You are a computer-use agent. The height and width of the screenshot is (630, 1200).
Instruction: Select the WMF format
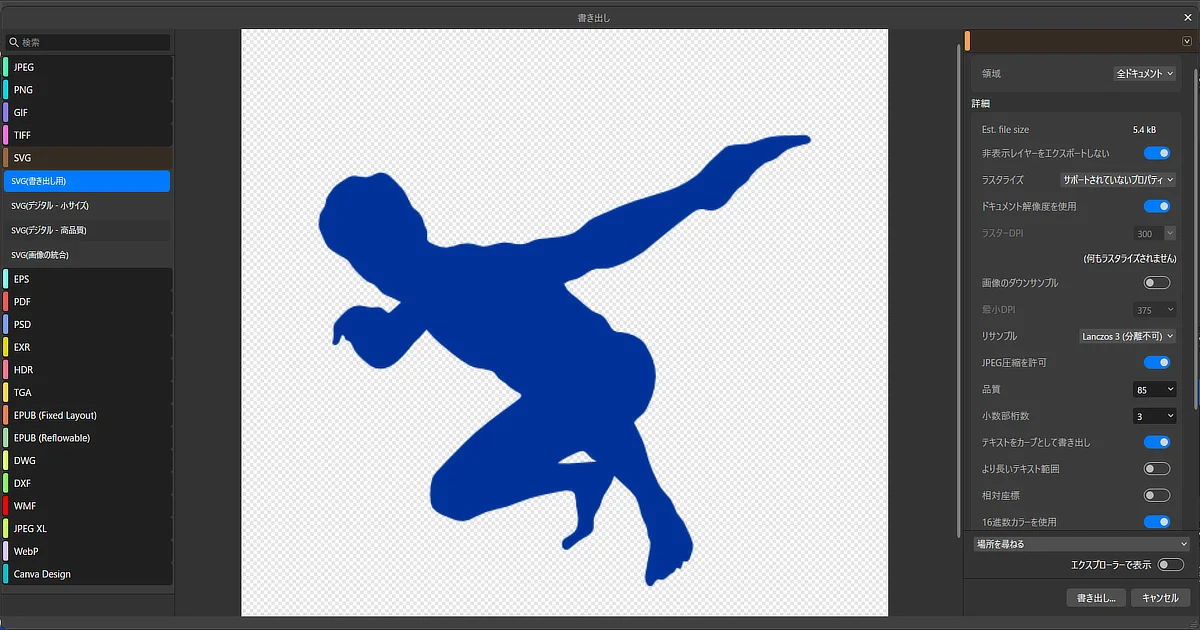(87, 506)
